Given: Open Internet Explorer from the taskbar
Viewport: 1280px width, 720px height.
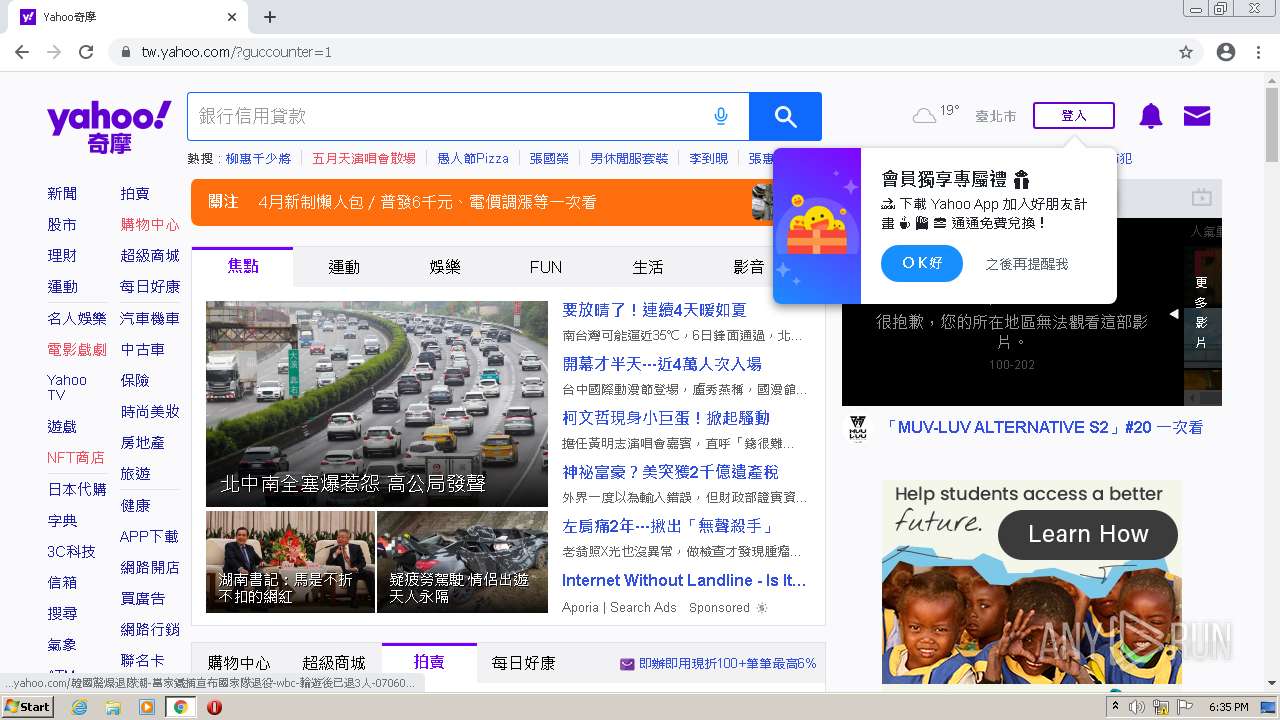Looking at the screenshot, I should [79, 707].
